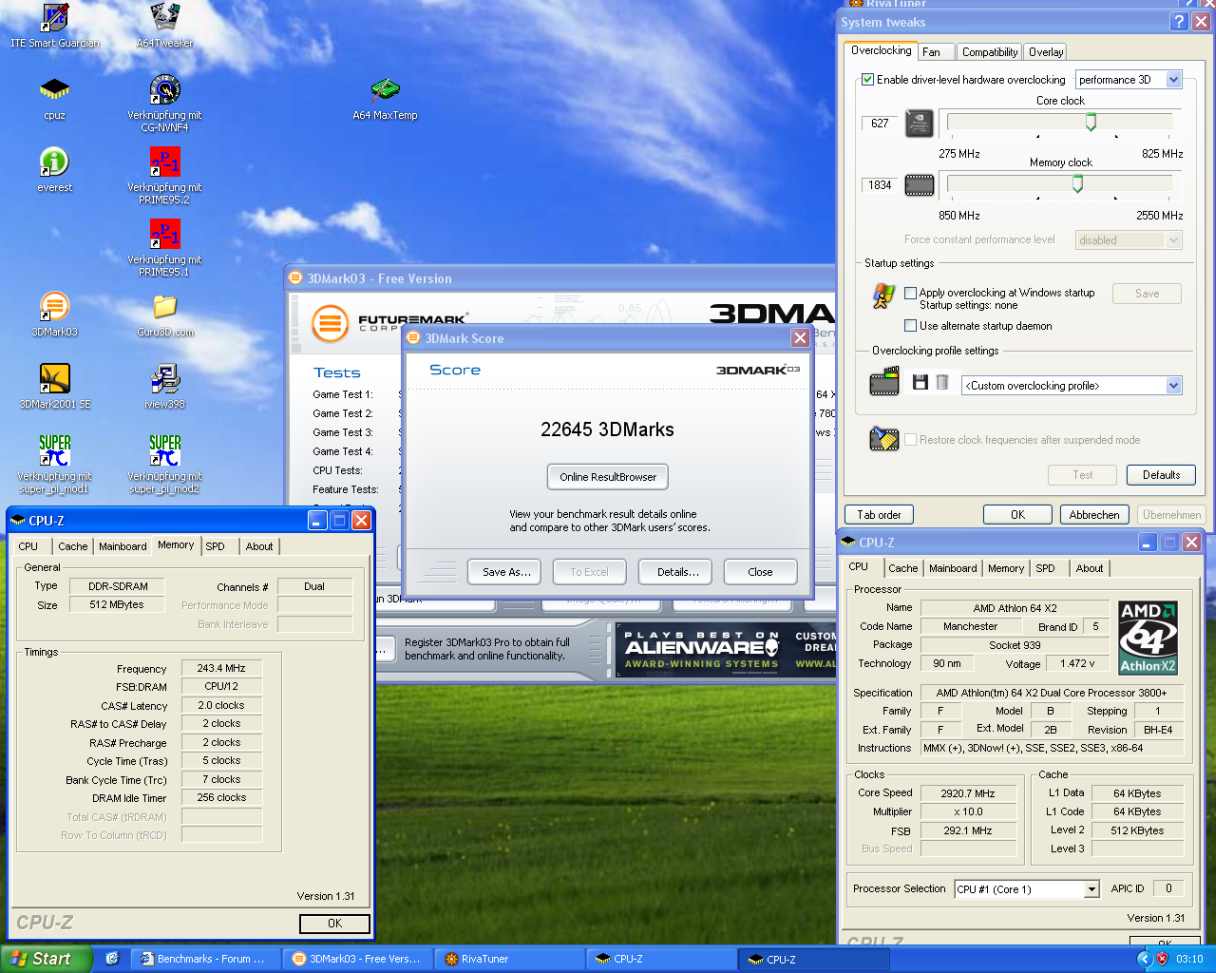Click the Internet Explorer quick launch icon
Screen dimensions: 1216x973
pos(112,958)
